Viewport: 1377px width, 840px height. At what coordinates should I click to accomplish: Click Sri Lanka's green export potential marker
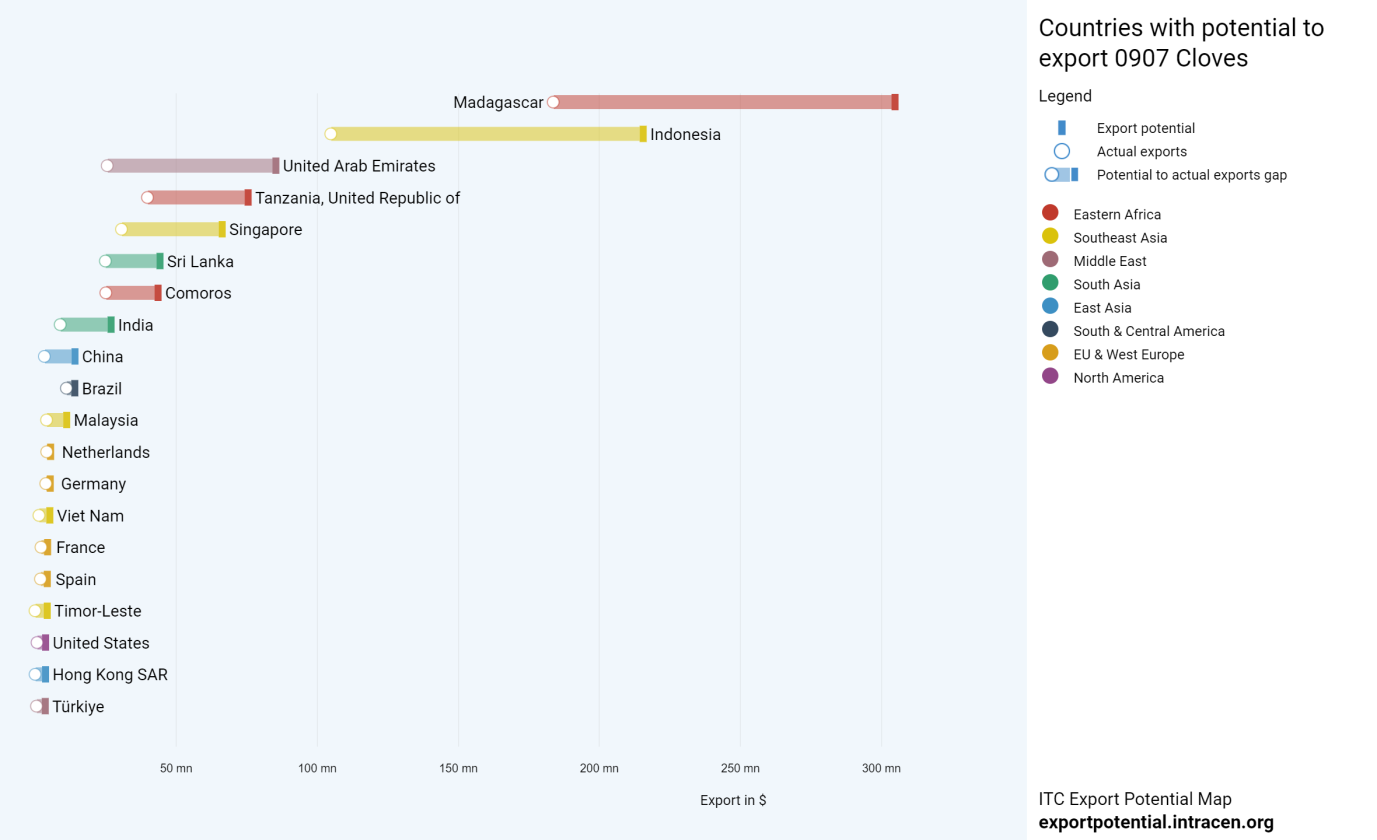coord(160,261)
